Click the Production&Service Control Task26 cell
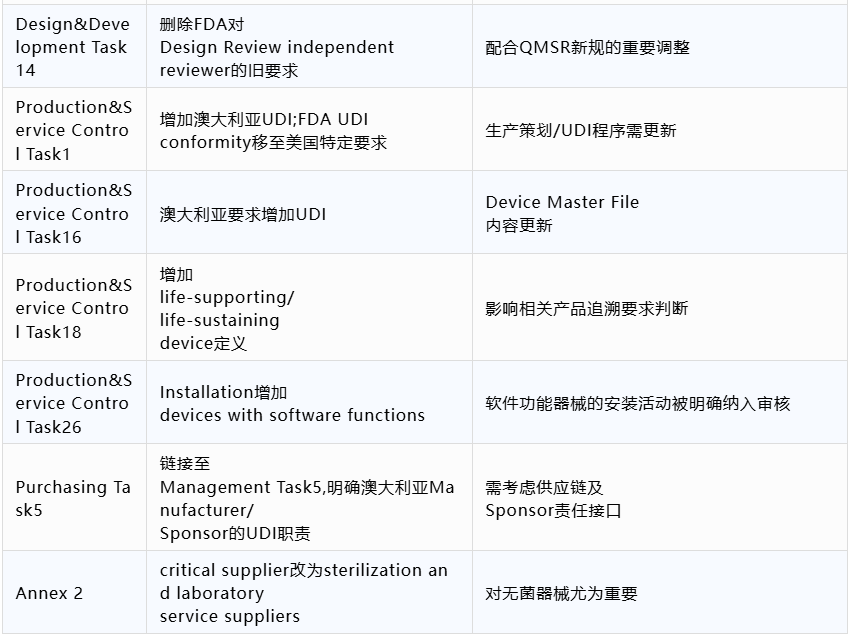The height and width of the screenshot is (639, 850). coord(74,403)
